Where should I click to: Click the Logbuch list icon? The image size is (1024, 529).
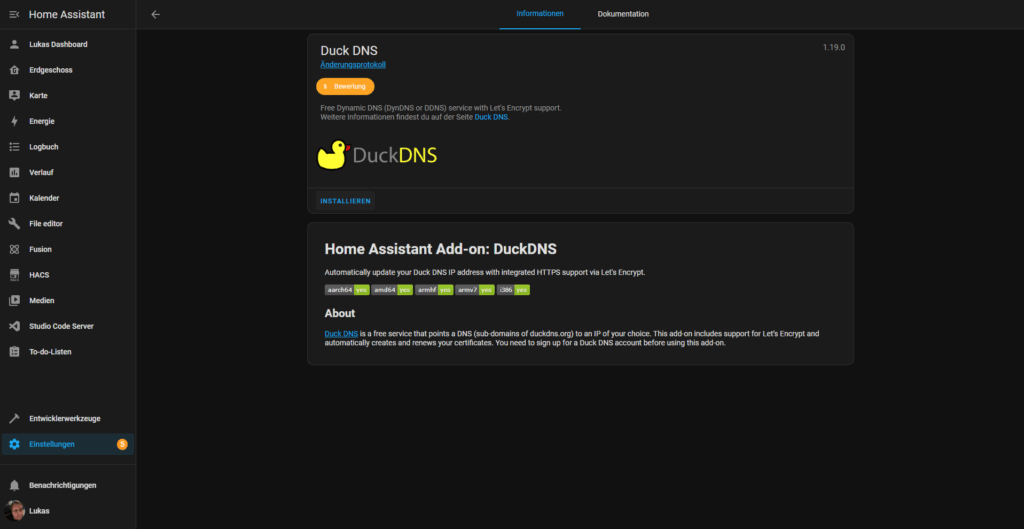pos(14,147)
